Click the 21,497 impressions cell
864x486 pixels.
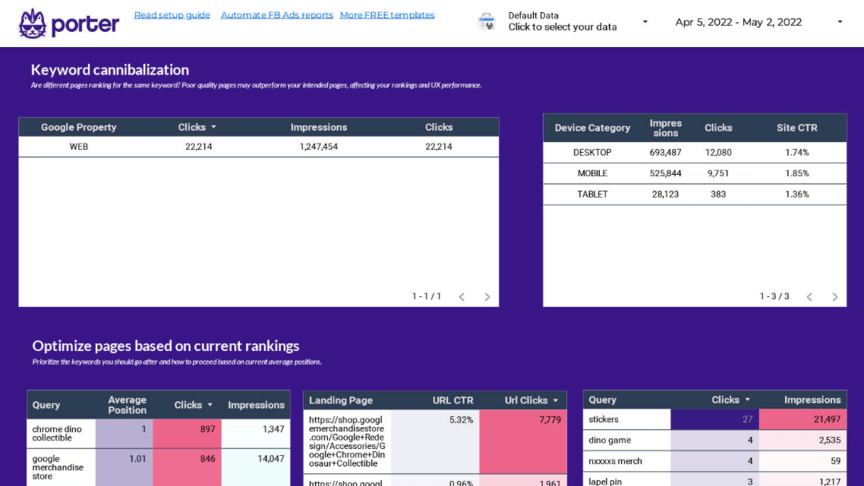coord(803,419)
